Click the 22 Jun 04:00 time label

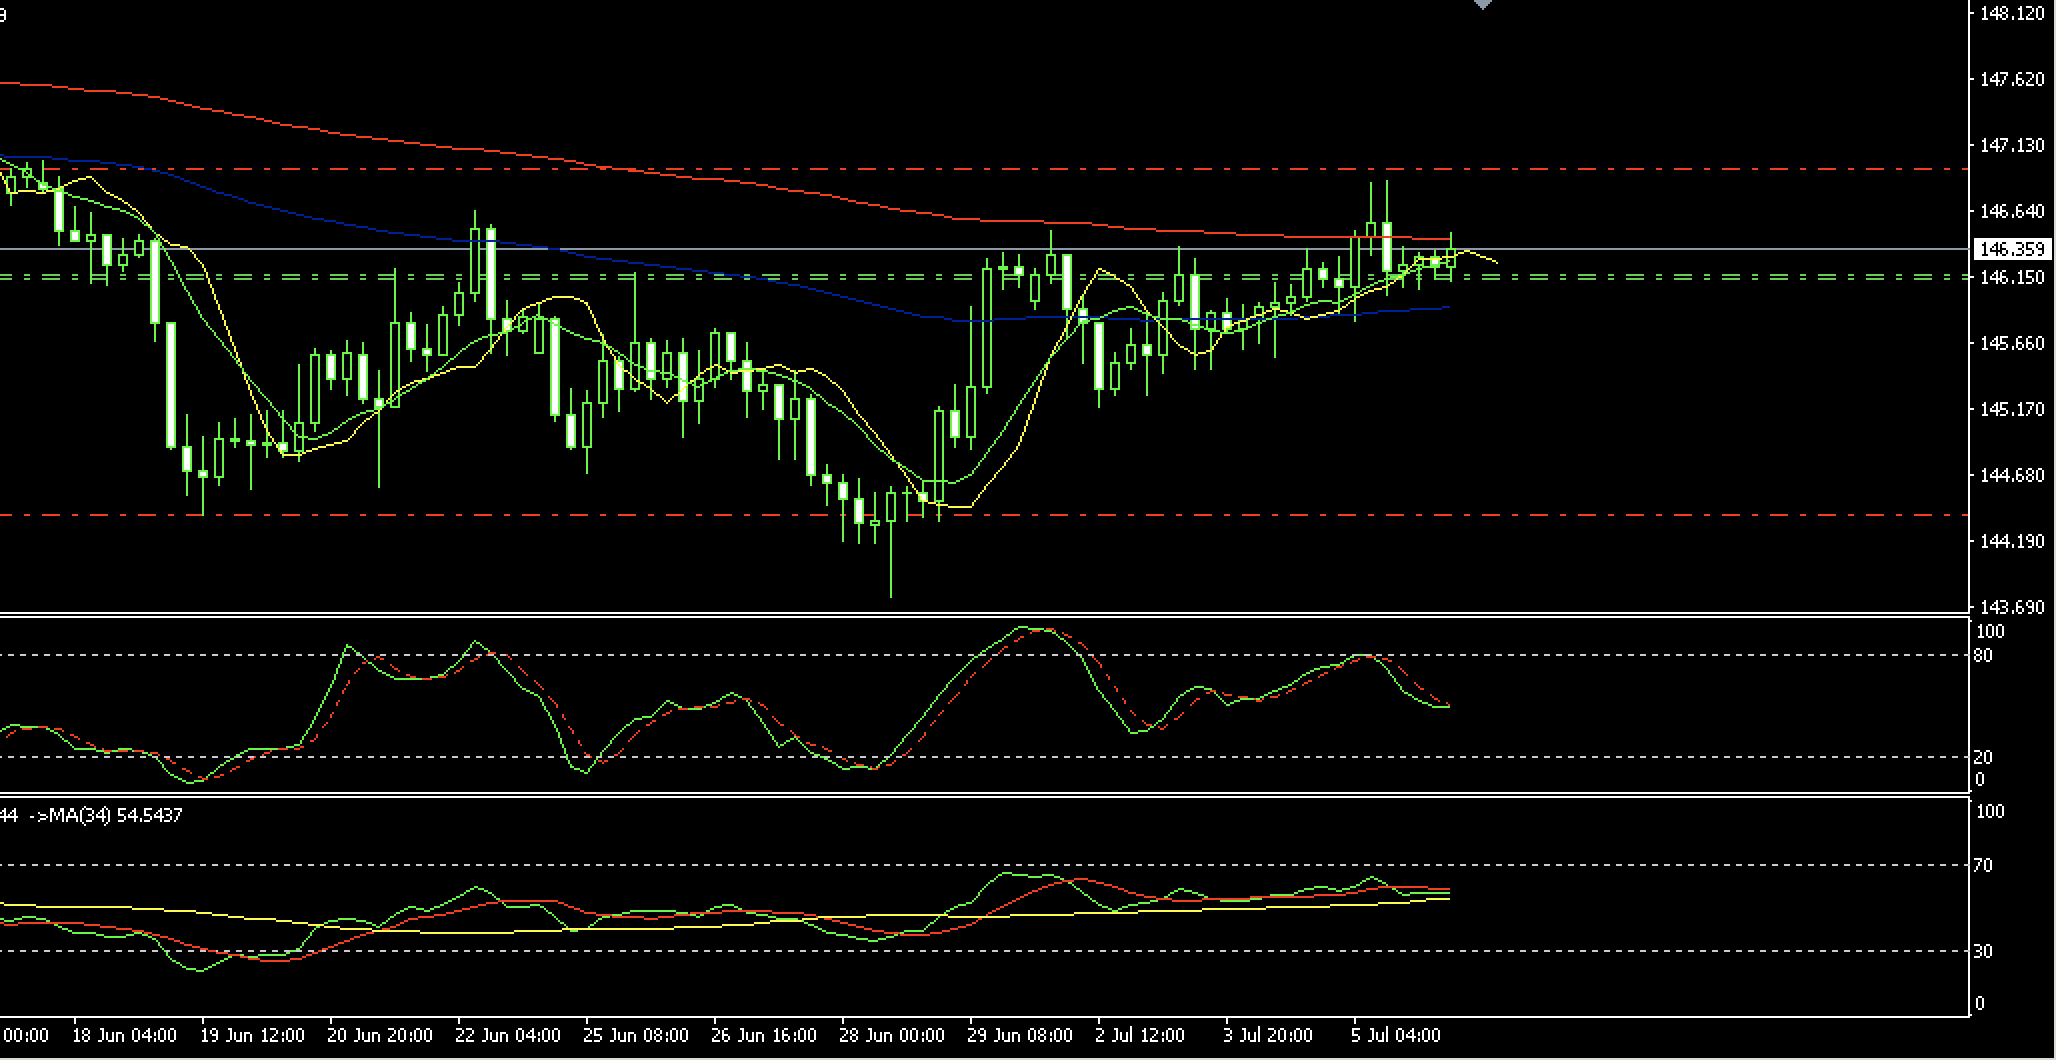tap(509, 1035)
